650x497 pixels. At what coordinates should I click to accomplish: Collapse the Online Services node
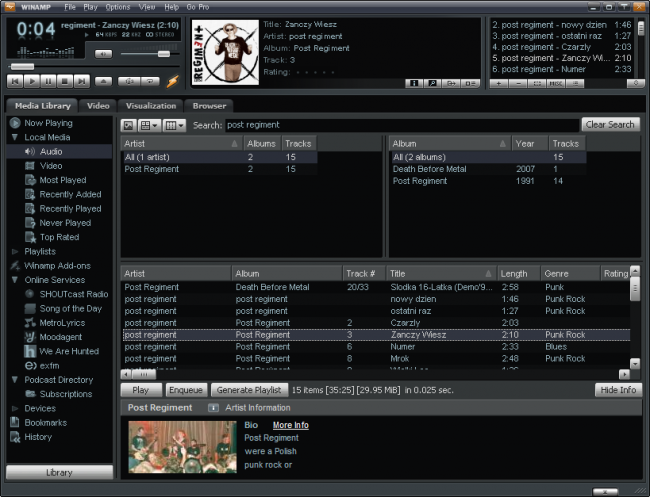coord(15,280)
